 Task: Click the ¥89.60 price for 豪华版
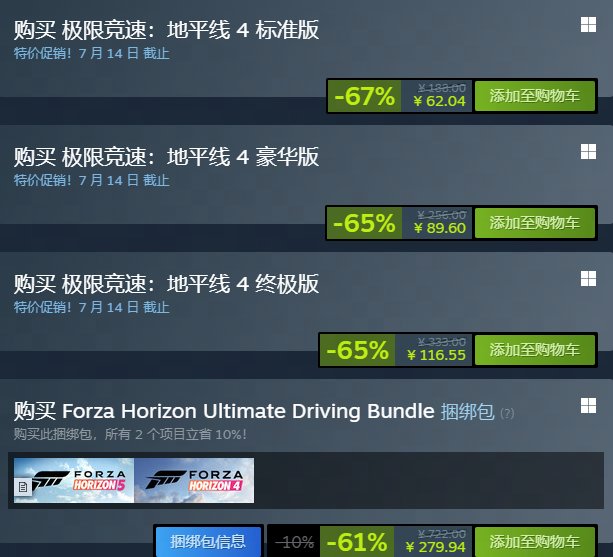coord(440,228)
